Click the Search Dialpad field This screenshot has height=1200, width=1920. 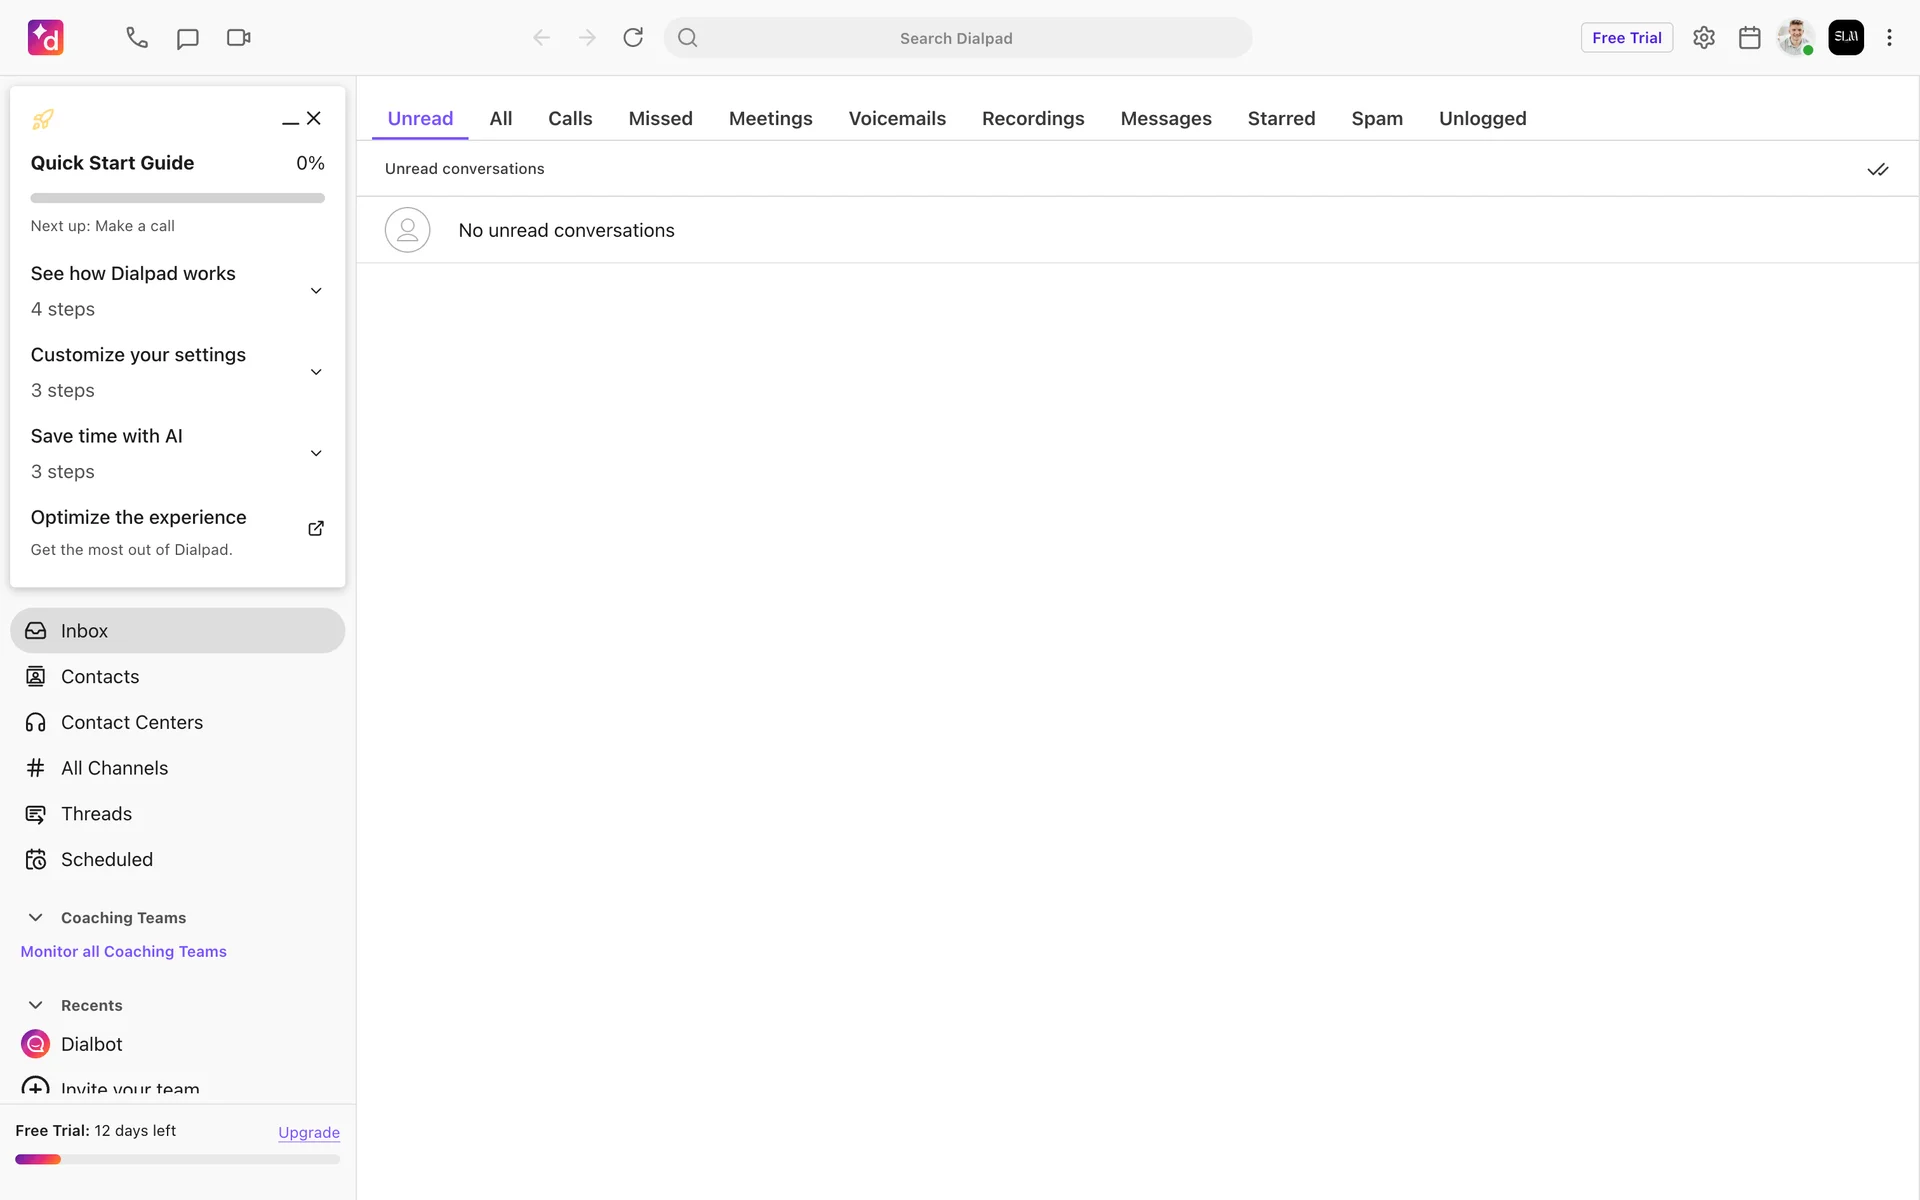[x=956, y=38]
